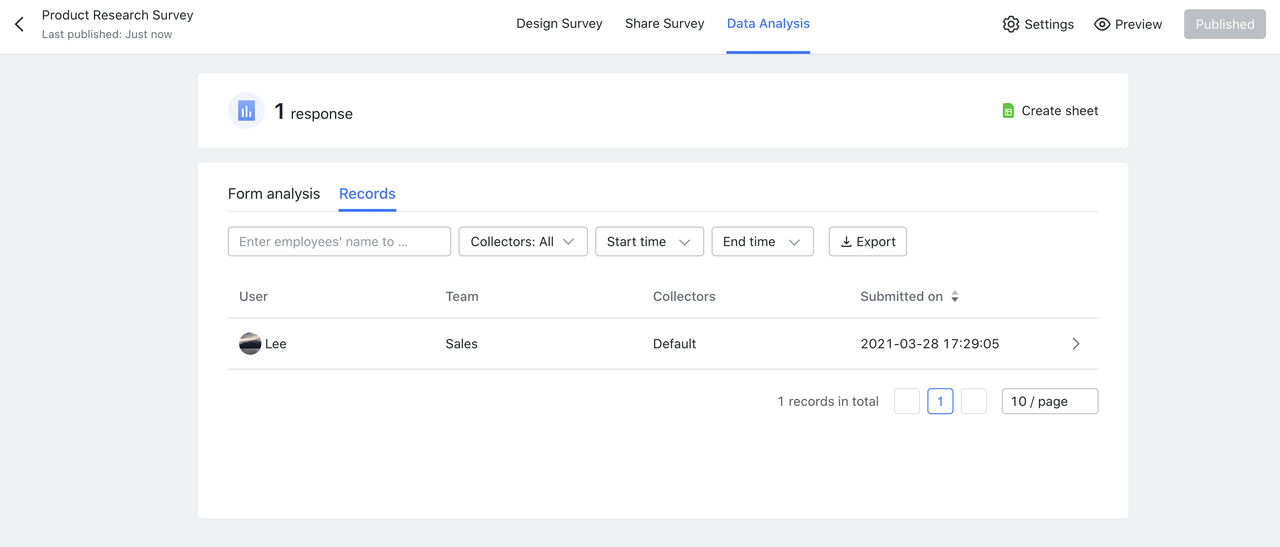Image resolution: width=1280 pixels, height=547 pixels.
Task: Select the Data Analysis tab
Action: pos(768,24)
